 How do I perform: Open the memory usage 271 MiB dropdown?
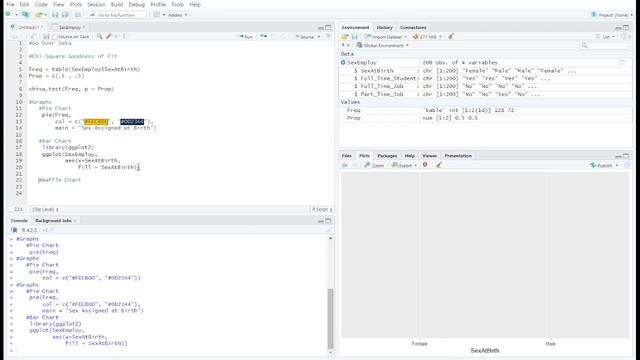[427, 37]
